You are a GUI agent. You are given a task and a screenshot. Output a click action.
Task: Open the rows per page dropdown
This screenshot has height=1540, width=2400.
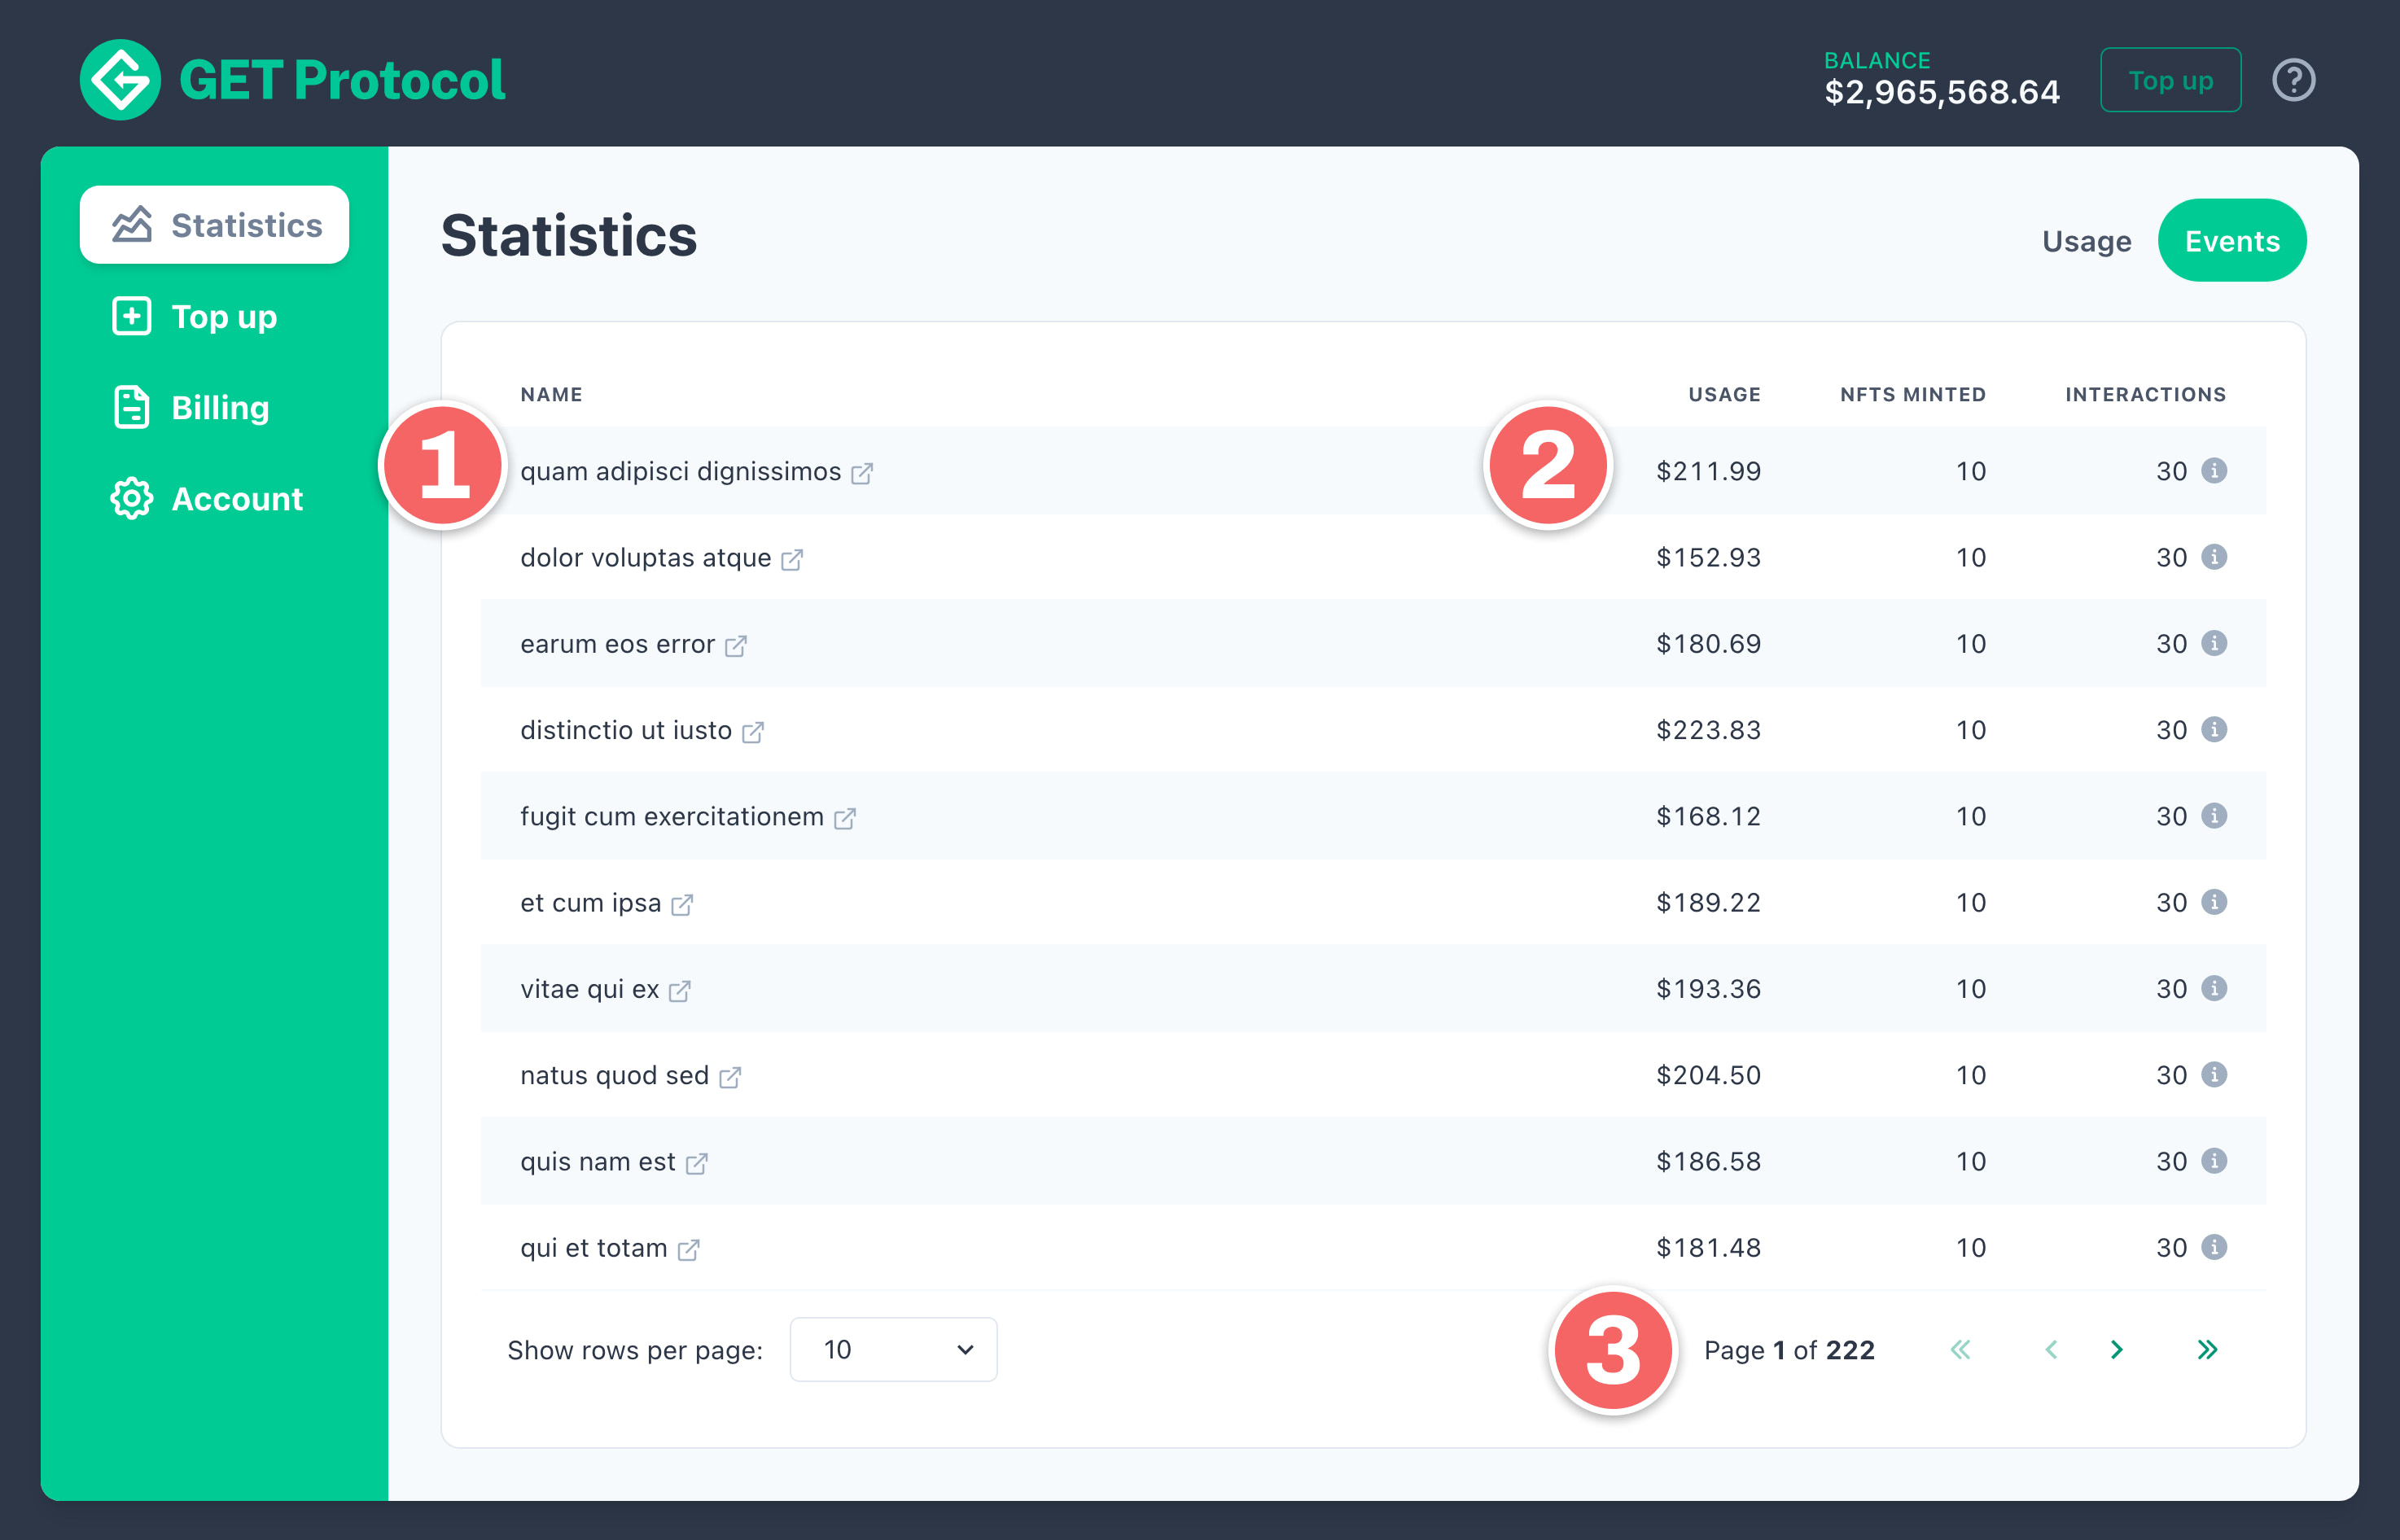click(x=893, y=1350)
